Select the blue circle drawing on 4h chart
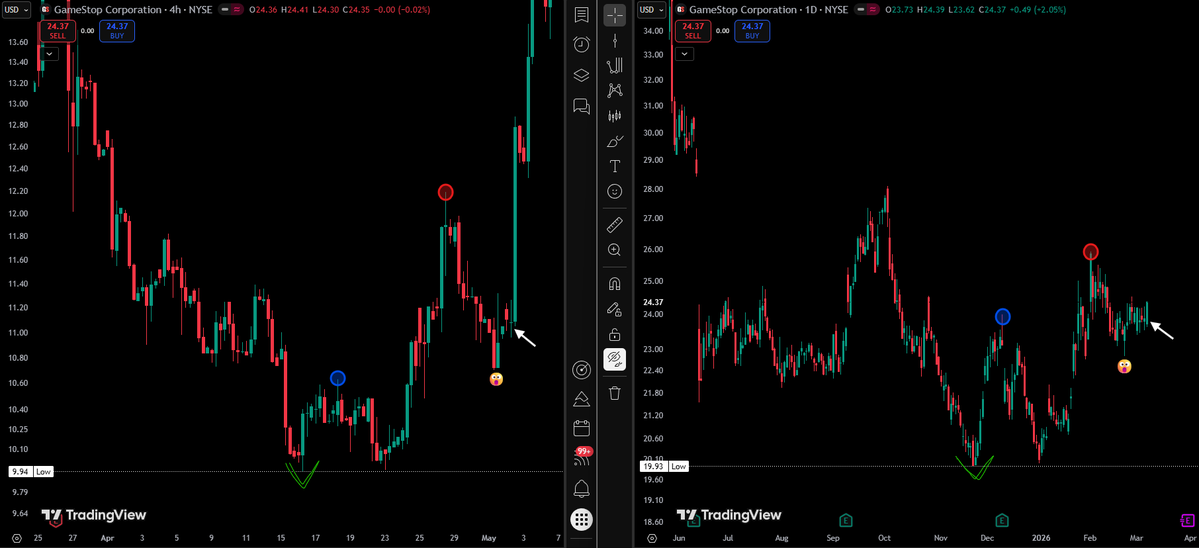The image size is (1199, 548). (338, 378)
